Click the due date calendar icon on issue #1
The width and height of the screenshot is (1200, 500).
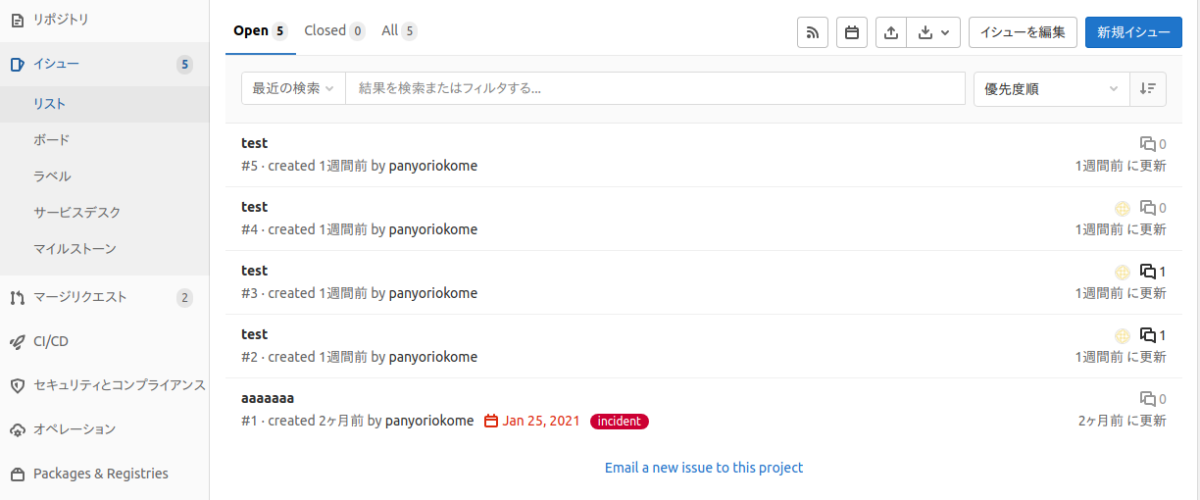[491, 421]
